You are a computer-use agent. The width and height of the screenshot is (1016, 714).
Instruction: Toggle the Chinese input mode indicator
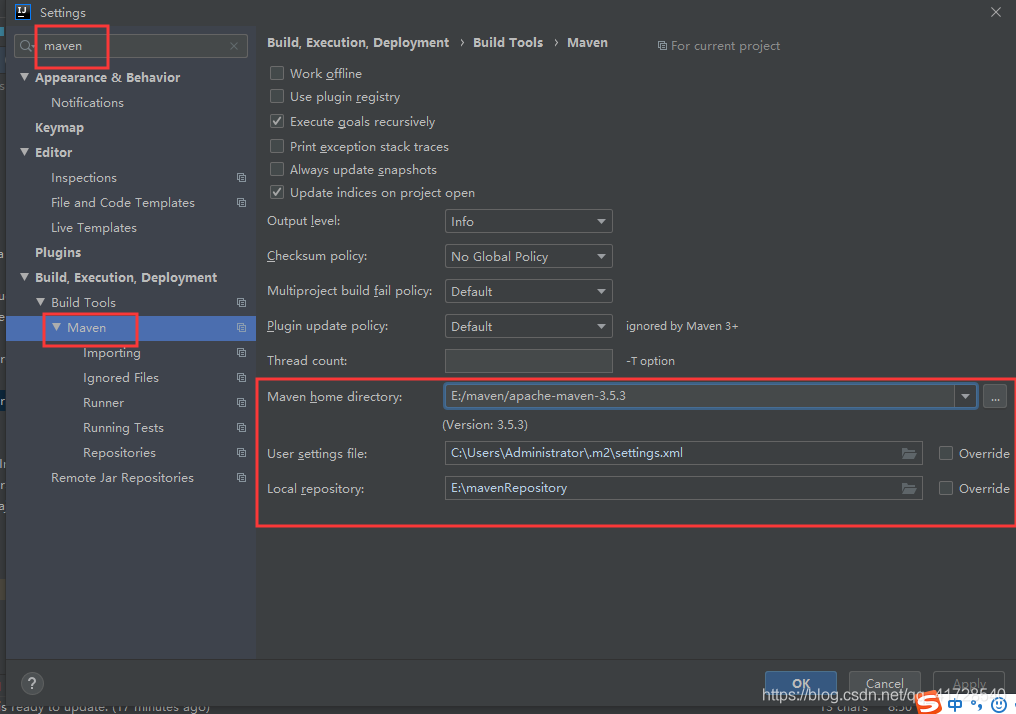(x=954, y=704)
